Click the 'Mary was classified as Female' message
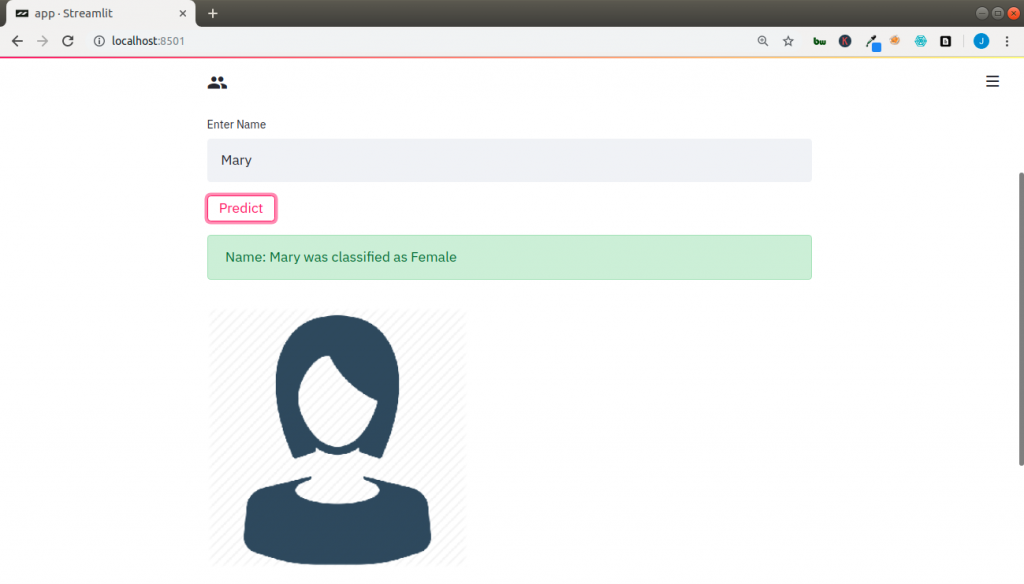The image size is (1024, 584). point(509,257)
